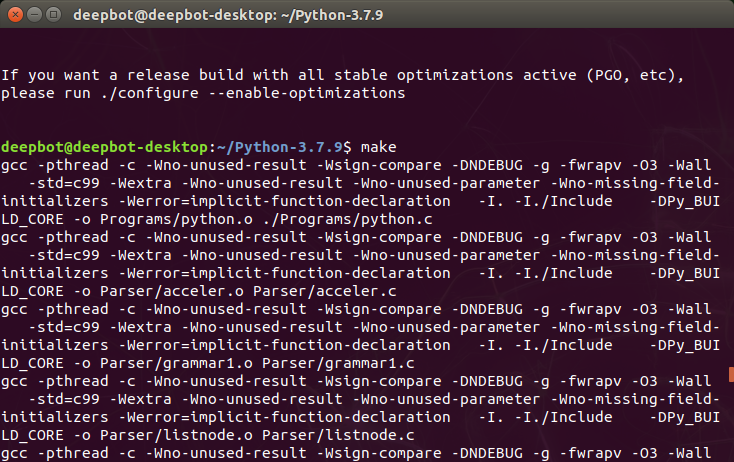The height and width of the screenshot is (462, 734).
Task: Click the 'Parser/listnode.o' output name
Action: click(x=176, y=435)
